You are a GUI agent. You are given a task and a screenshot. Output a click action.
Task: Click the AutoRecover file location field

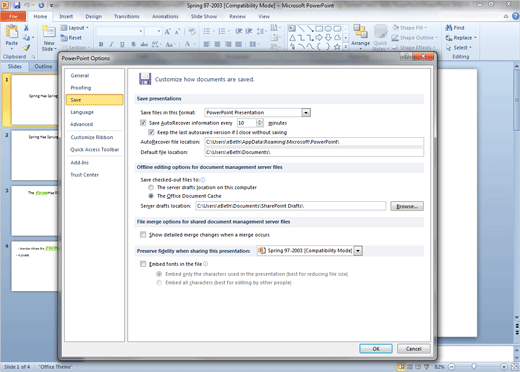coord(314,142)
